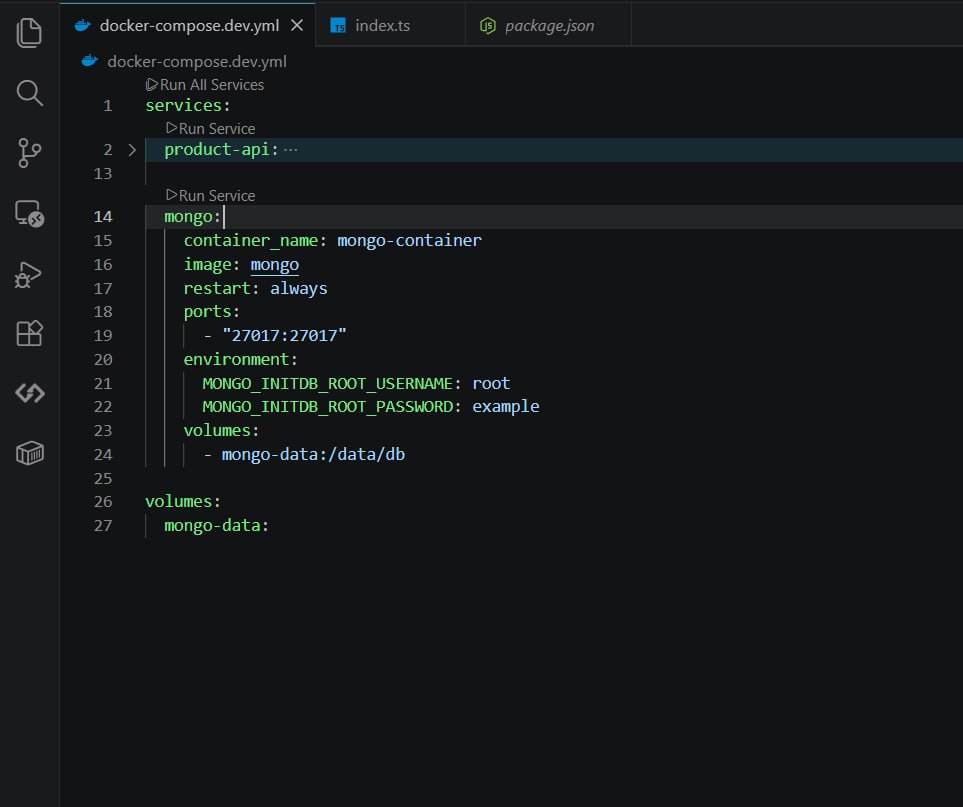Click the Docker whale icon in breadcrumb
Viewport: 963px width, 807px height.
point(90,61)
